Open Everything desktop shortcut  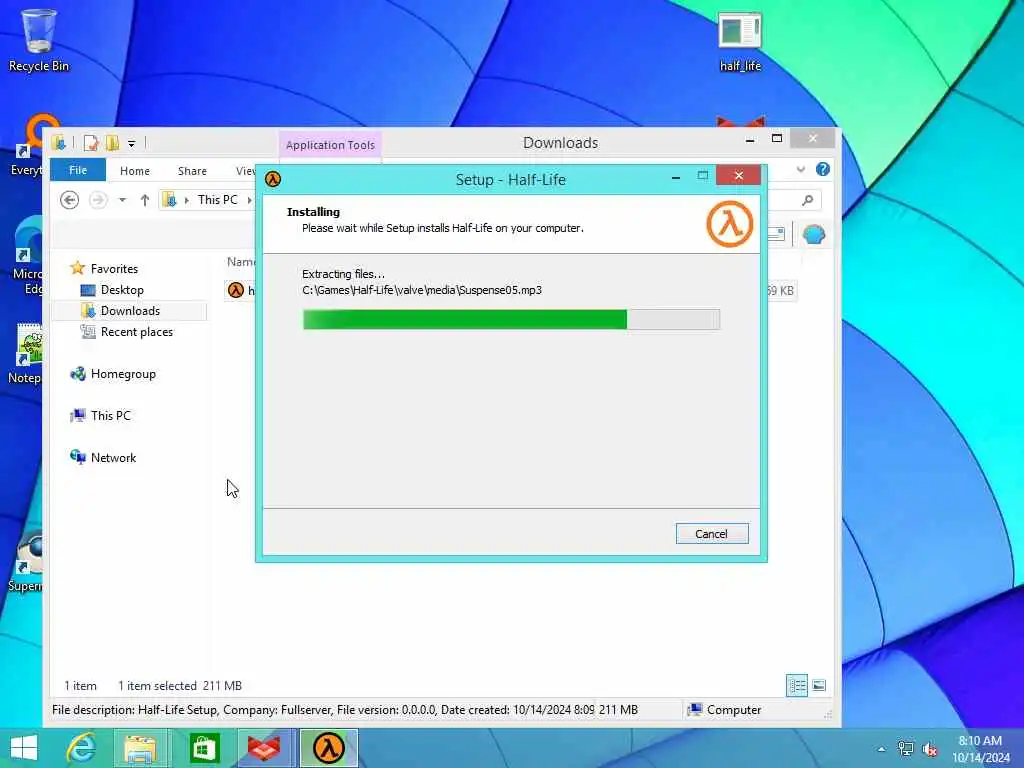(26, 146)
